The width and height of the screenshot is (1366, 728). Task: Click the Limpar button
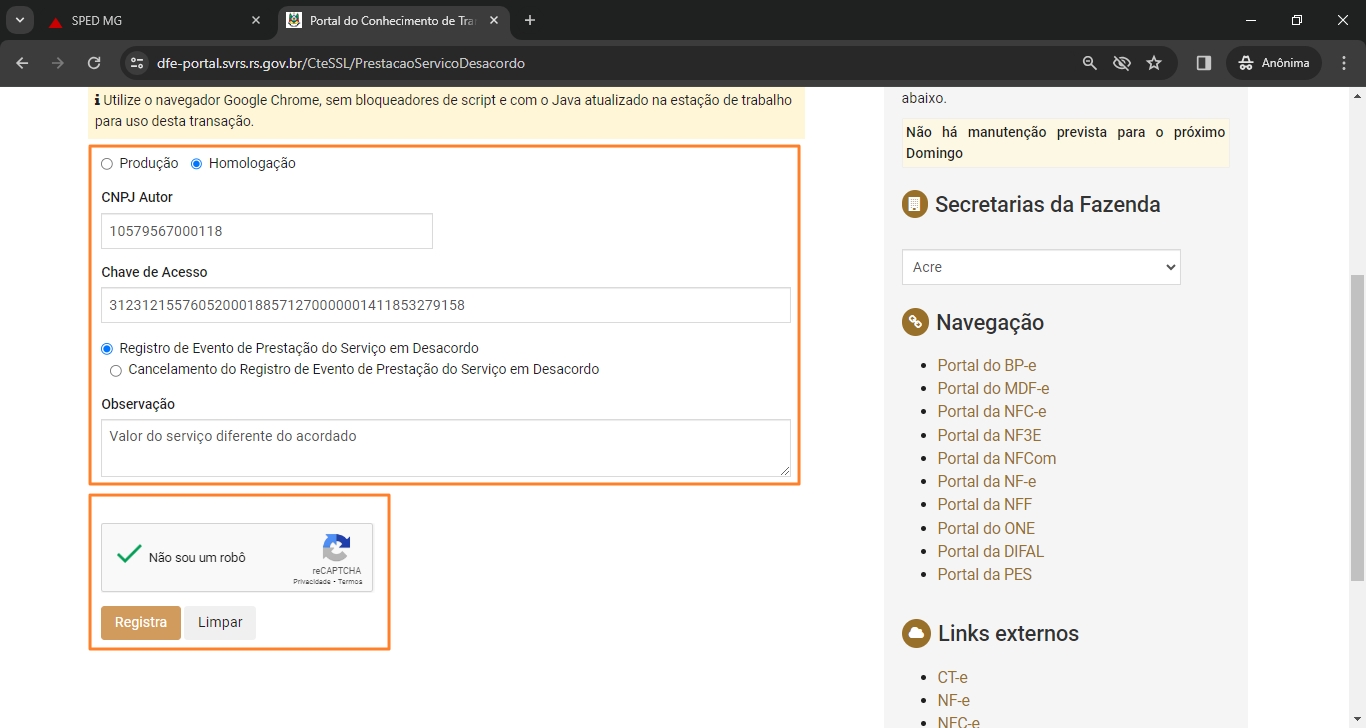tap(220, 622)
